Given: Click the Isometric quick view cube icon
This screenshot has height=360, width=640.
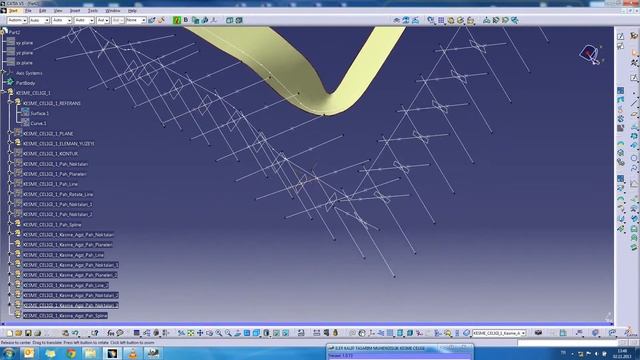Looking at the screenshot, I should (256, 333).
